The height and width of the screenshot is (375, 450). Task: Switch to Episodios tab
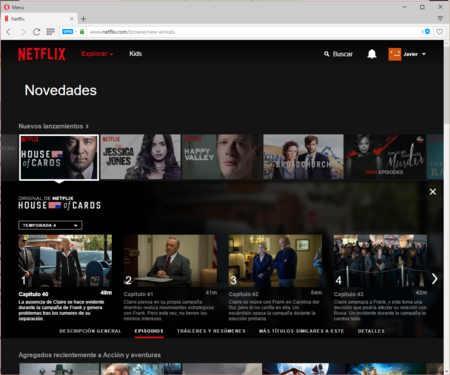pyautogui.click(x=149, y=331)
